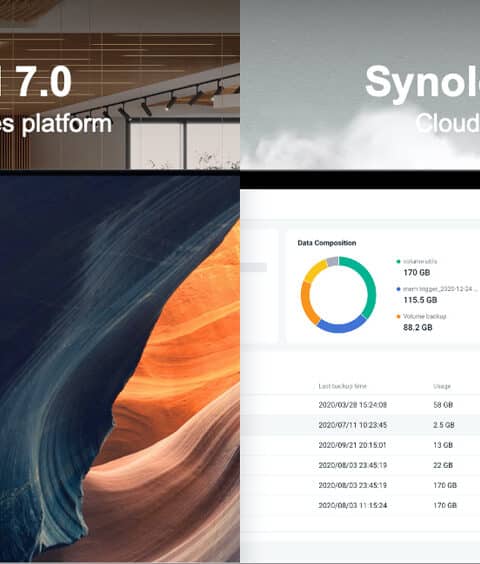The width and height of the screenshot is (480, 564).
Task: Select the '2020/07/11 10:23:45' backup row
Action: [360, 425]
